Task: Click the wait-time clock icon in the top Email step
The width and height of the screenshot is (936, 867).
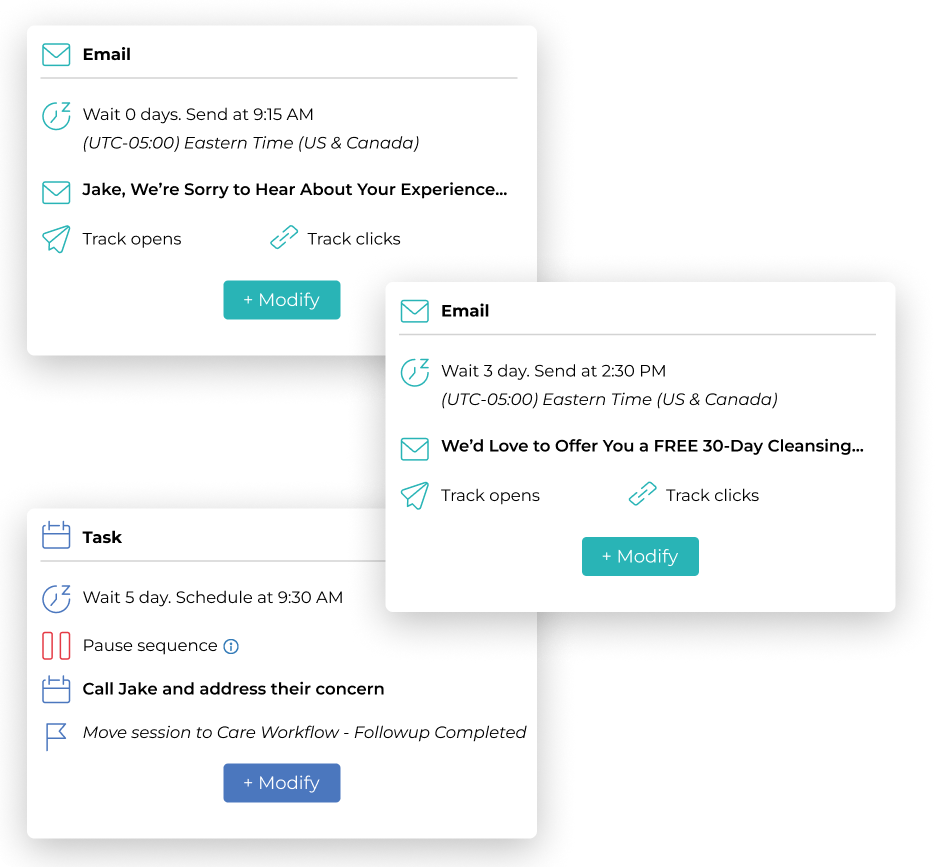Action: pos(56,115)
